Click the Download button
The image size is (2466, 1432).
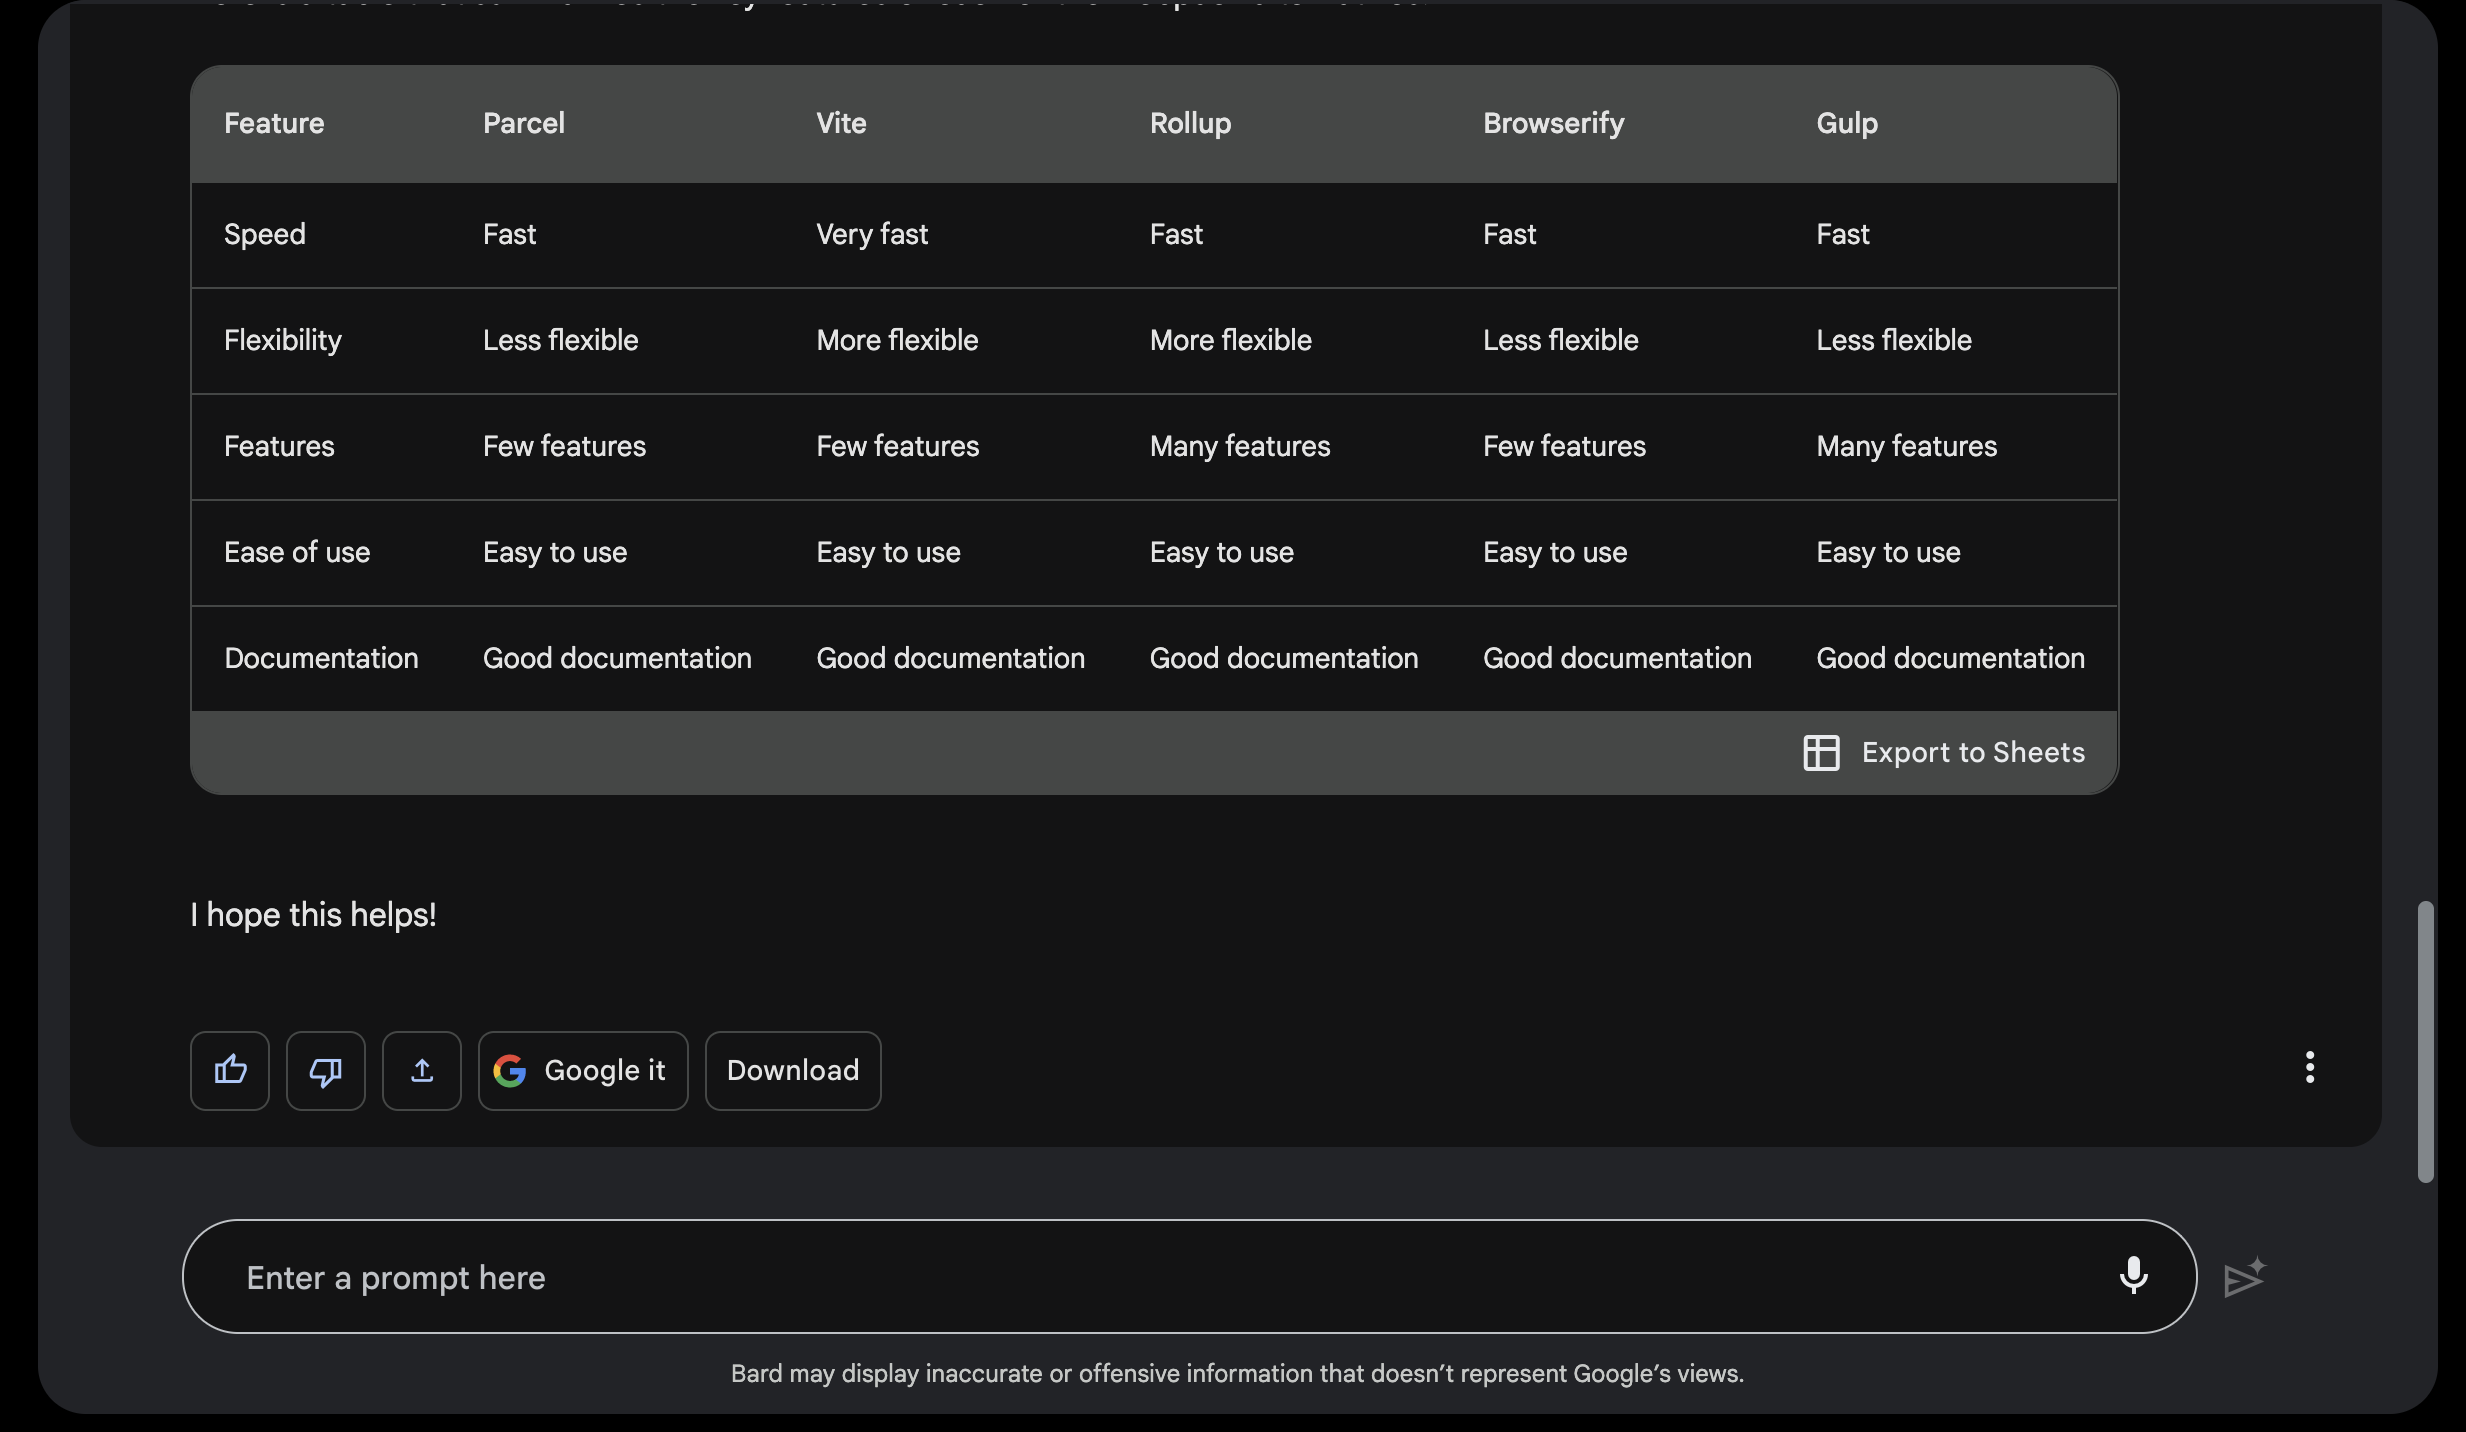pyautogui.click(x=793, y=1070)
